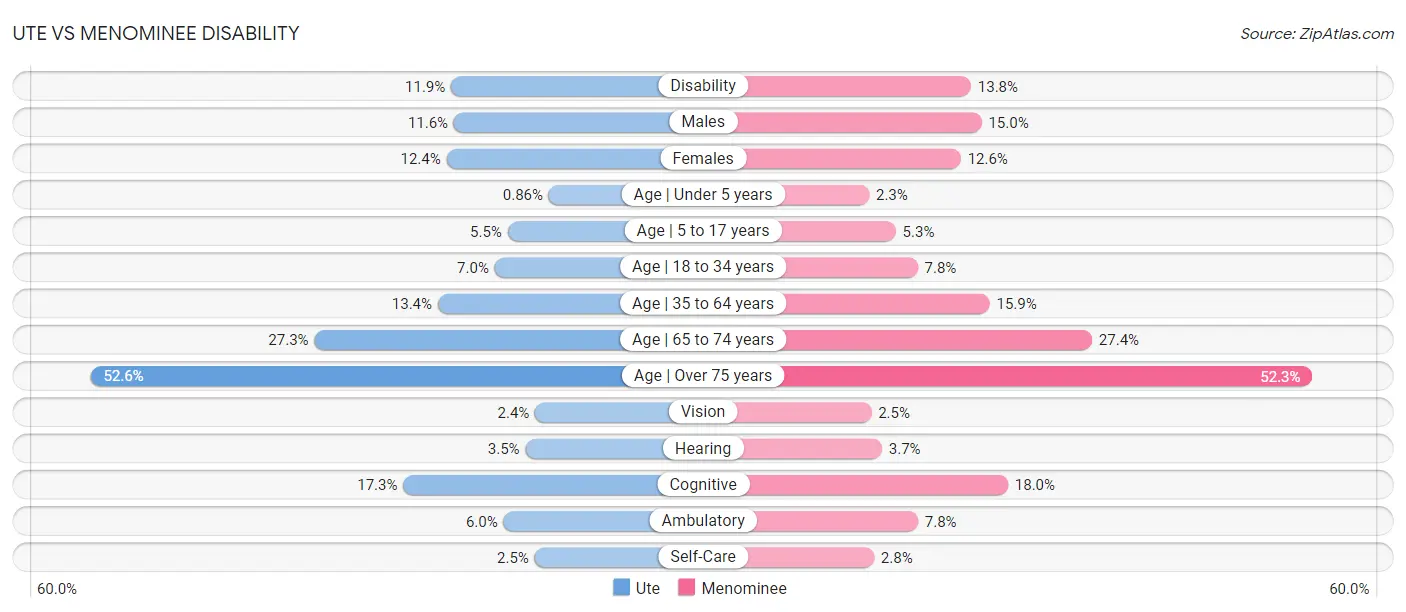Click the Vision category label

[703, 412]
